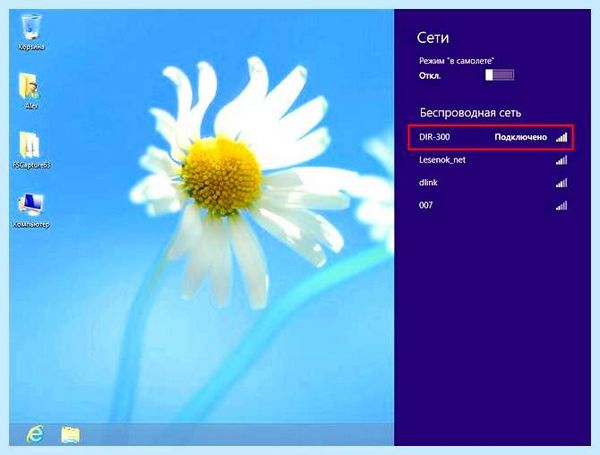Open the Компьютер desktop icon
This screenshot has height=455, width=600.
(31, 210)
